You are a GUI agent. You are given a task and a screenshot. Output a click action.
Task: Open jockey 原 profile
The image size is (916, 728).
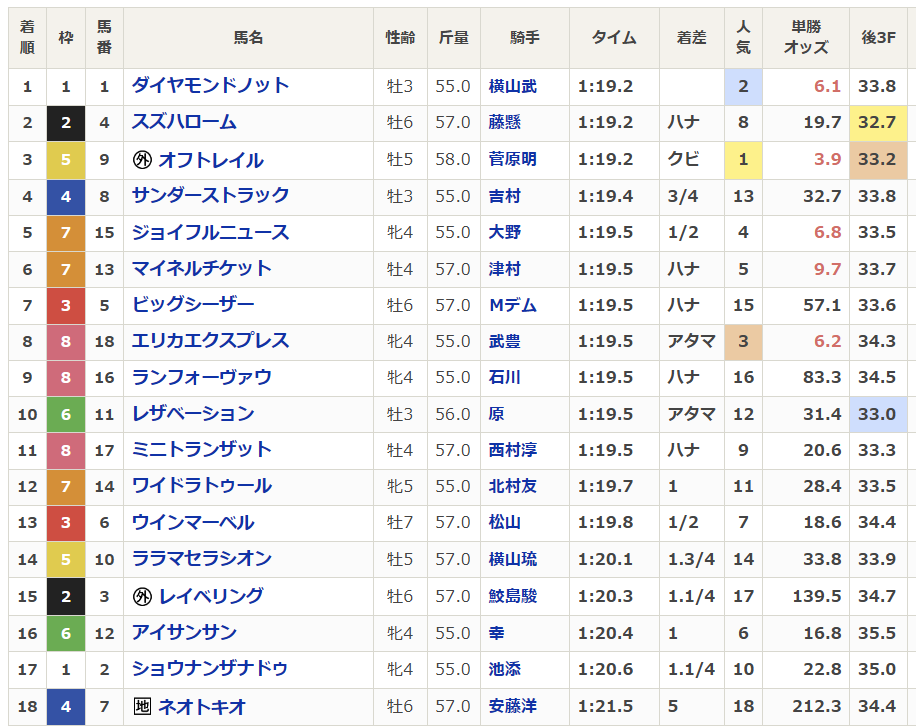tap(497, 414)
